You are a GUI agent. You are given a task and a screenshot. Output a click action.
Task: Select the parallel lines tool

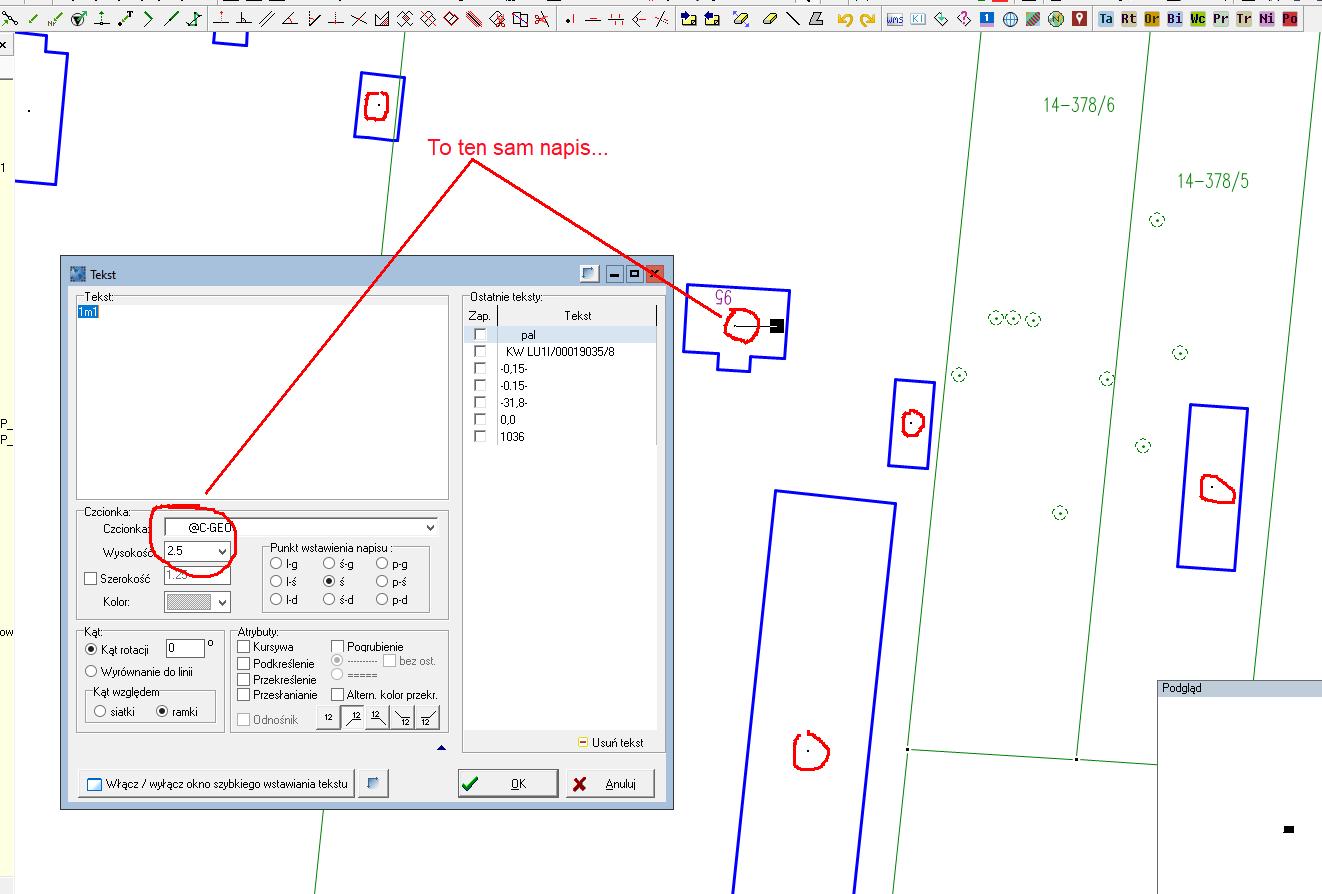(x=267, y=19)
